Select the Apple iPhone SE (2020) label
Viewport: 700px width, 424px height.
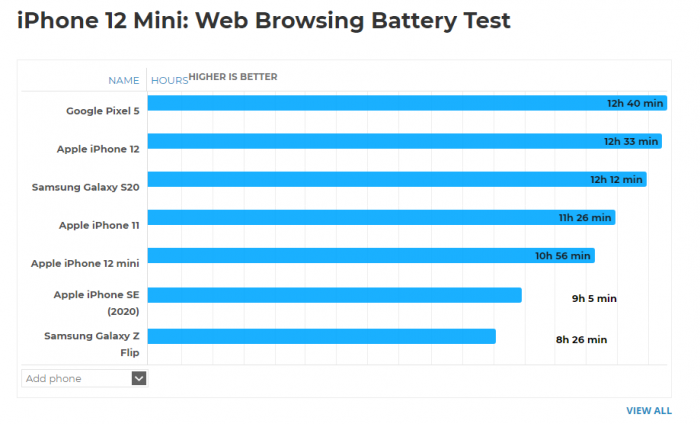coord(96,302)
